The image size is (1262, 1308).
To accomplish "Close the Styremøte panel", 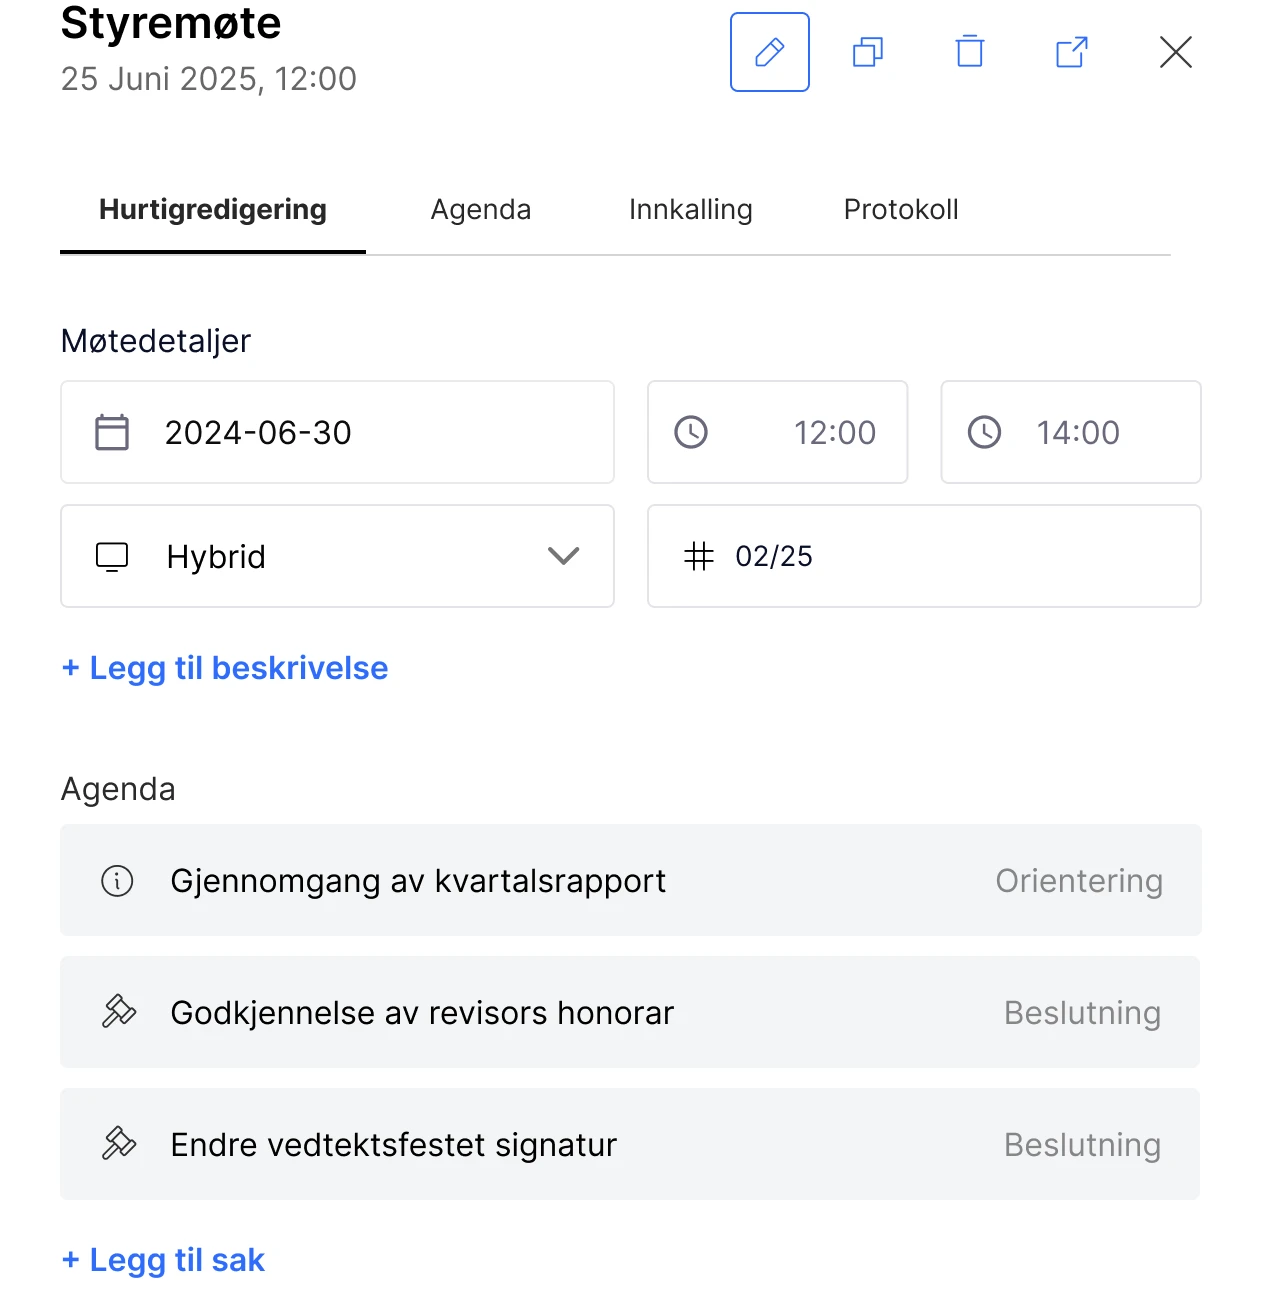I will (1176, 52).
